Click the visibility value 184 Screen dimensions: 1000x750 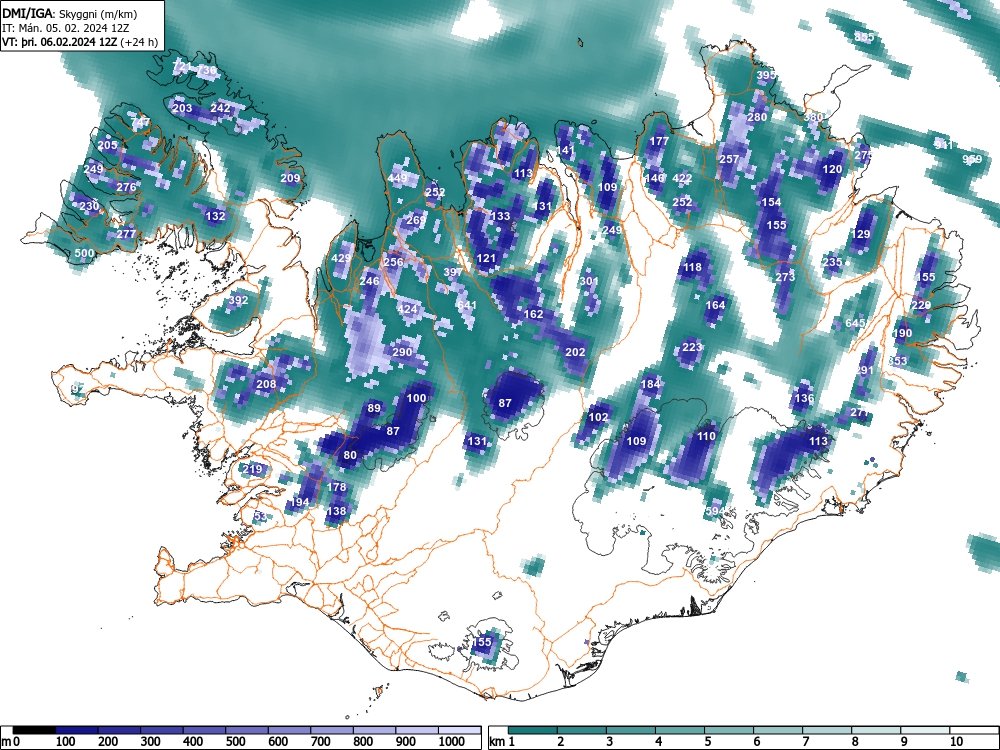tap(651, 384)
